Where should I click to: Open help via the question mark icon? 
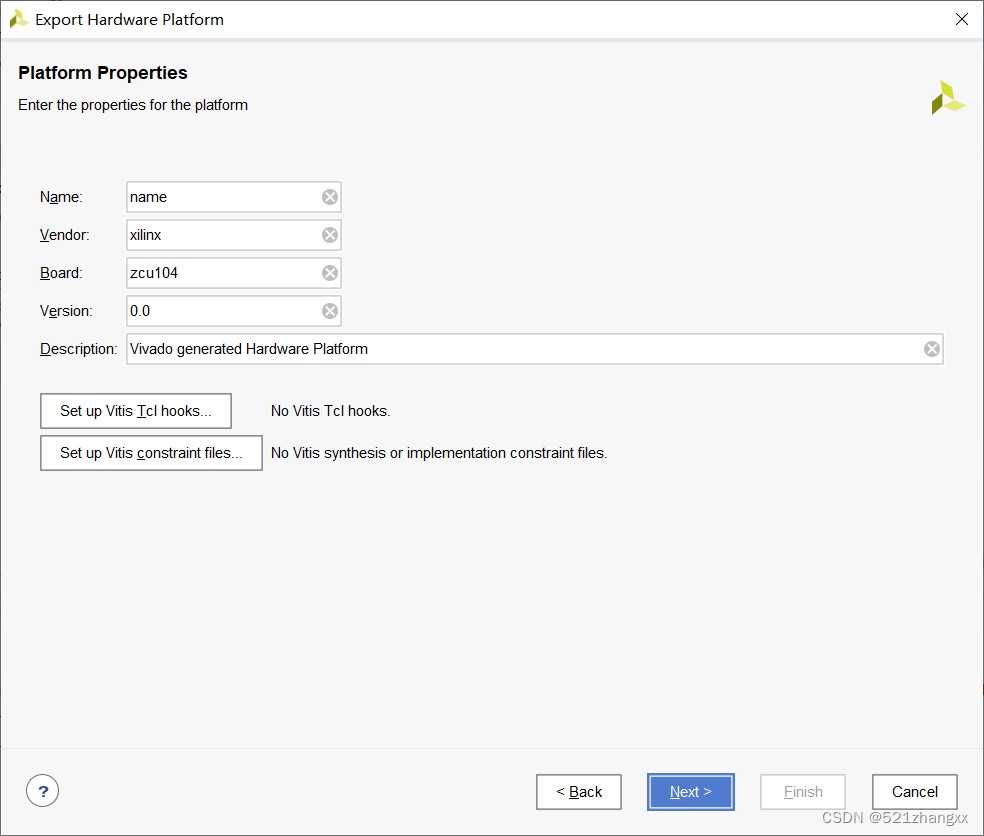[42, 790]
